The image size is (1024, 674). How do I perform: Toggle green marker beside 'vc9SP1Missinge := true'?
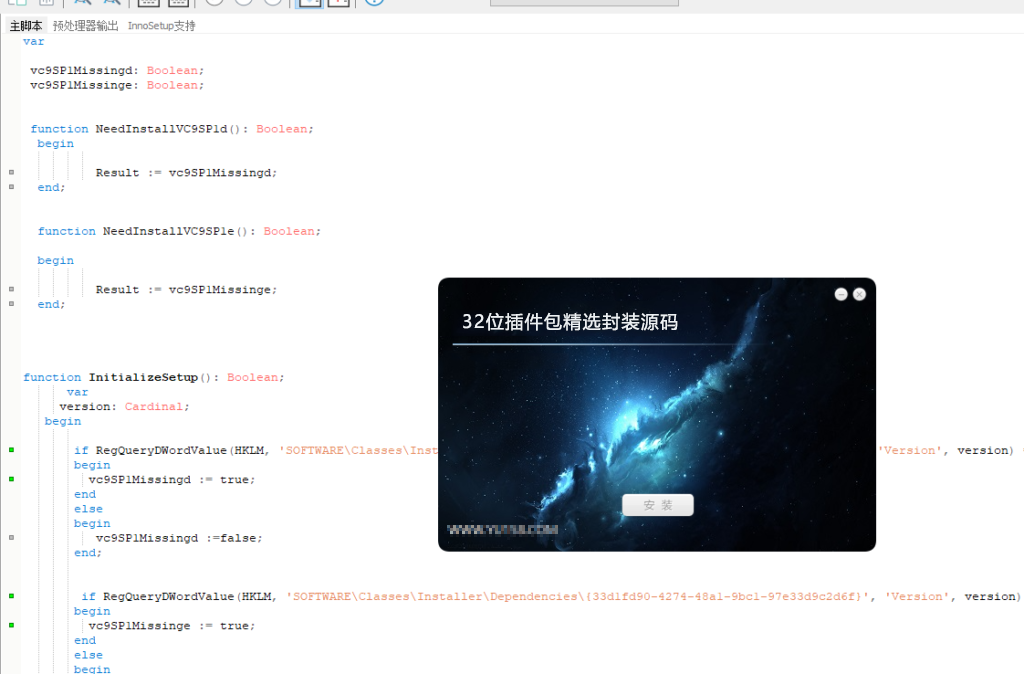click(11, 626)
